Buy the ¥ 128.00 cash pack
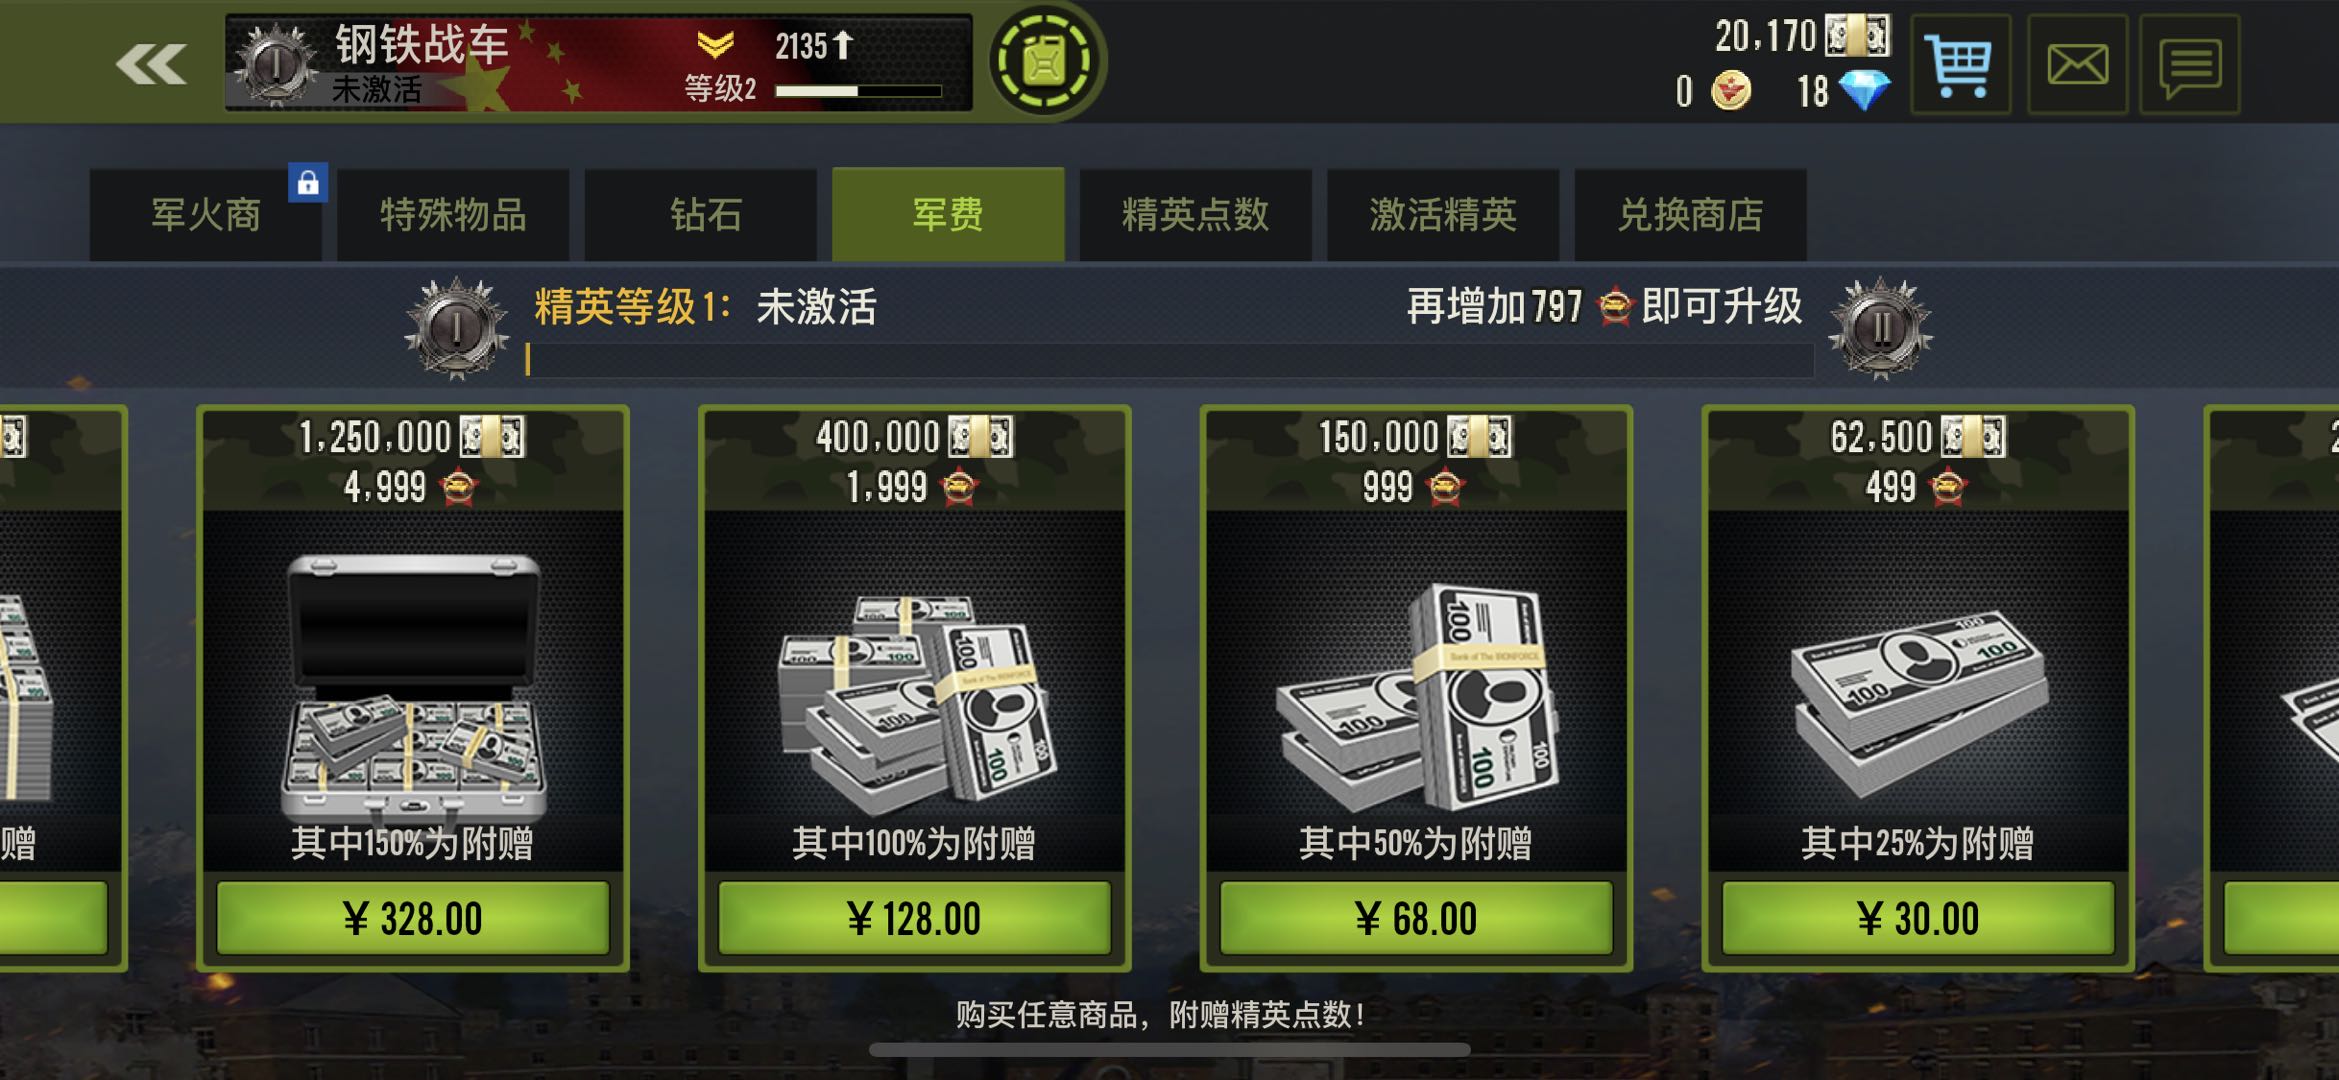Image resolution: width=2339 pixels, height=1080 pixels. [914, 918]
